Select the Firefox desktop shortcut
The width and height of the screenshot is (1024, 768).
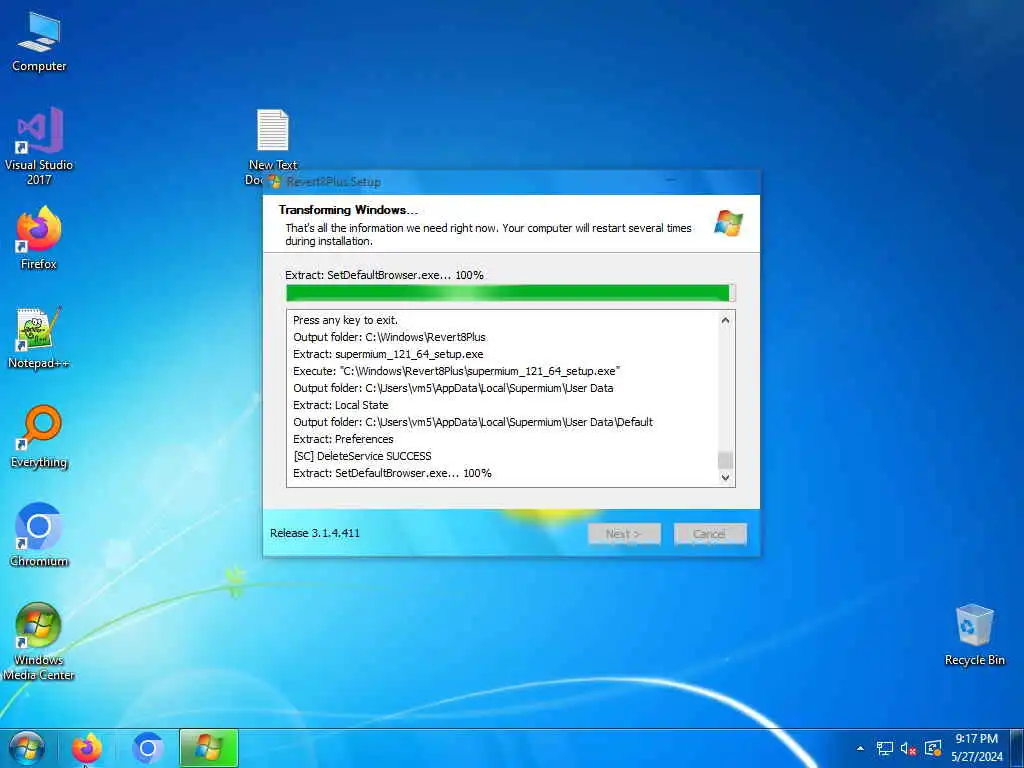[x=39, y=238]
